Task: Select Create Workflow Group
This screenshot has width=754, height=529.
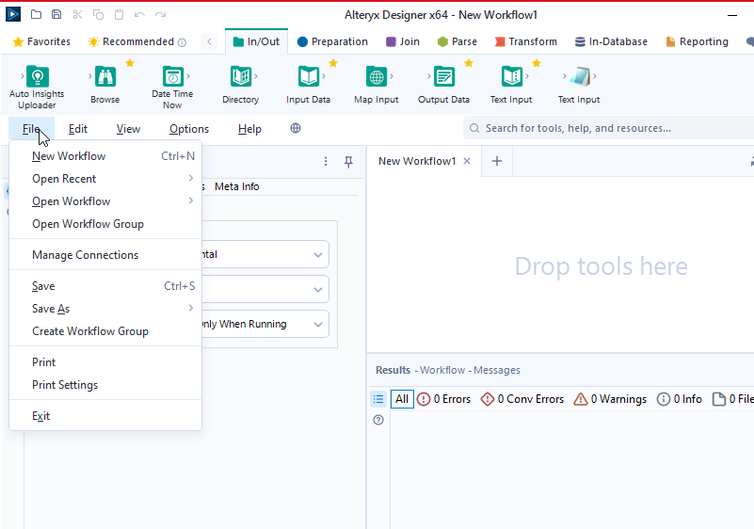Action: pos(105,331)
